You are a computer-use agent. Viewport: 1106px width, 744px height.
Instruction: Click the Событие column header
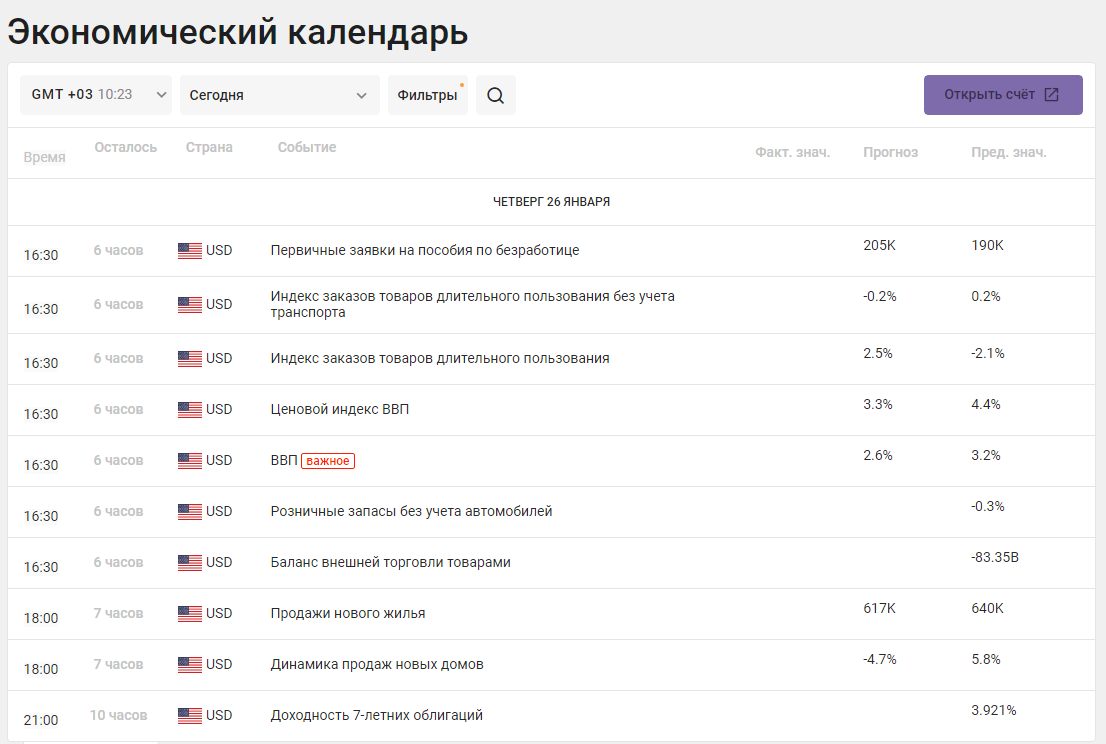[307, 147]
